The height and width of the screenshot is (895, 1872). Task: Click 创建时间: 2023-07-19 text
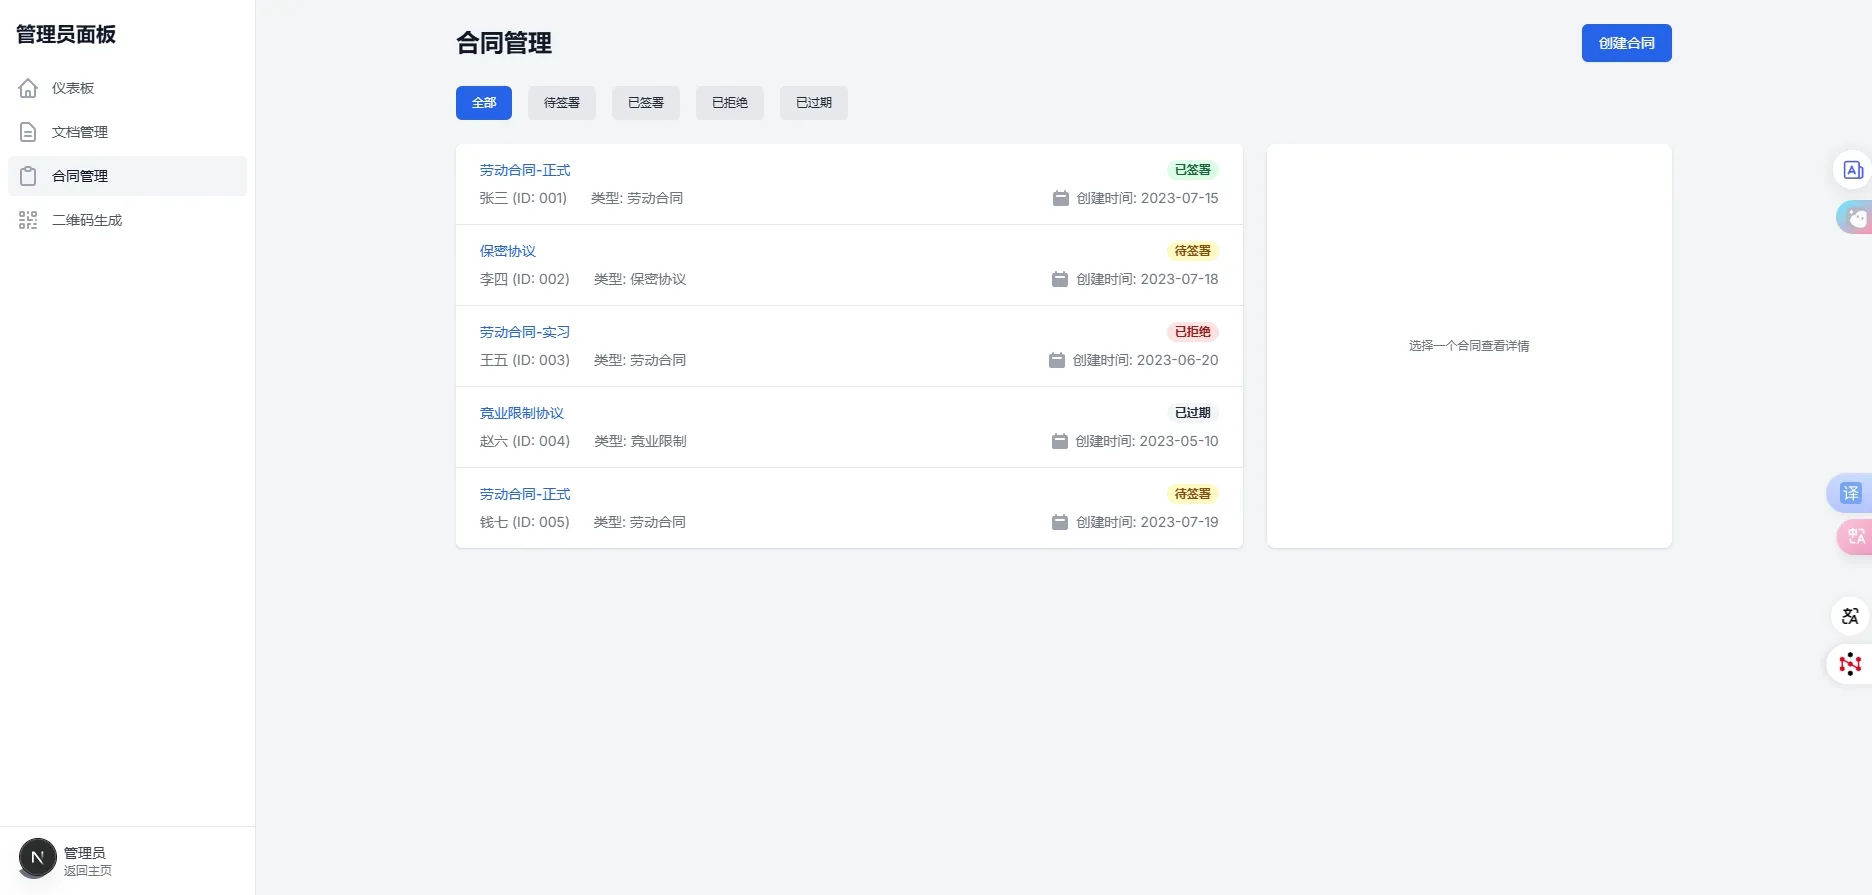pos(1148,522)
